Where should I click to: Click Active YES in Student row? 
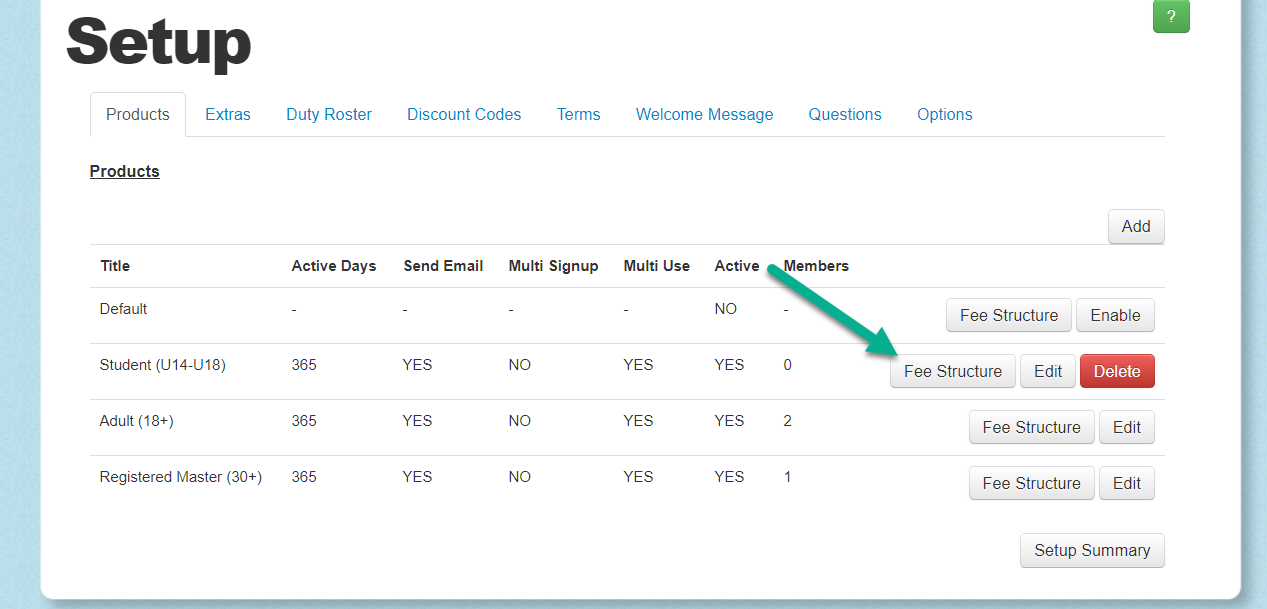(x=730, y=365)
